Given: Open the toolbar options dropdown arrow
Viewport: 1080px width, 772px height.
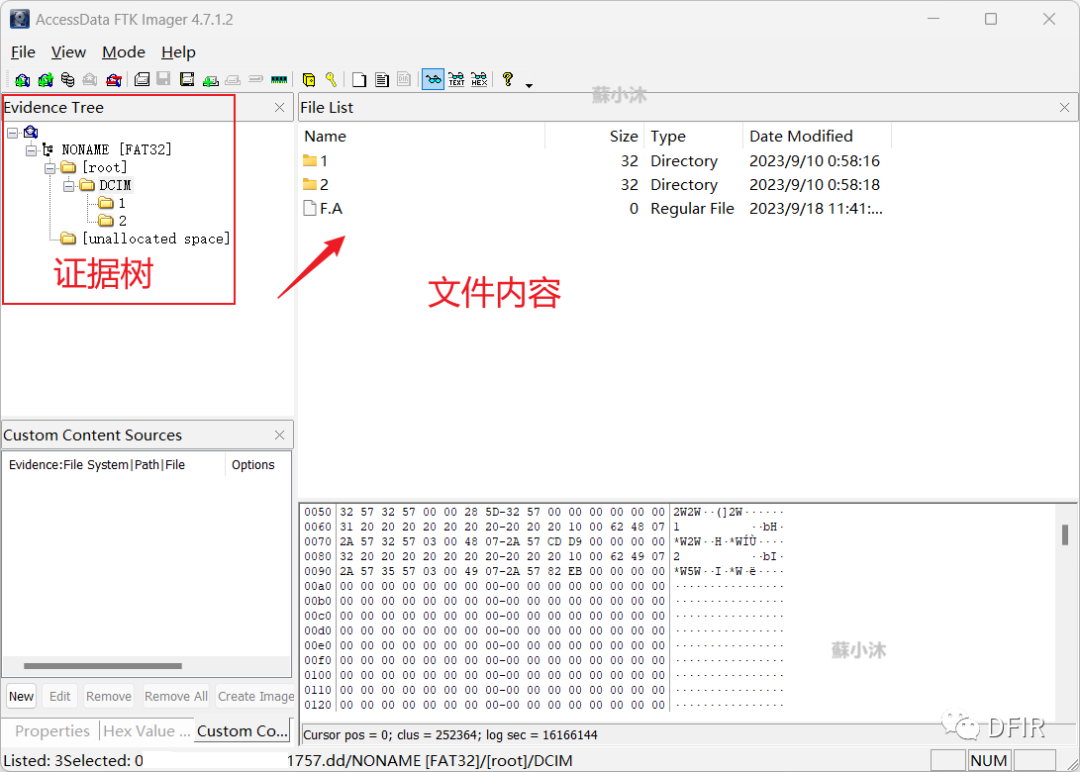Looking at the screenshot, I should pyautogui.click(x=529, y=85).
